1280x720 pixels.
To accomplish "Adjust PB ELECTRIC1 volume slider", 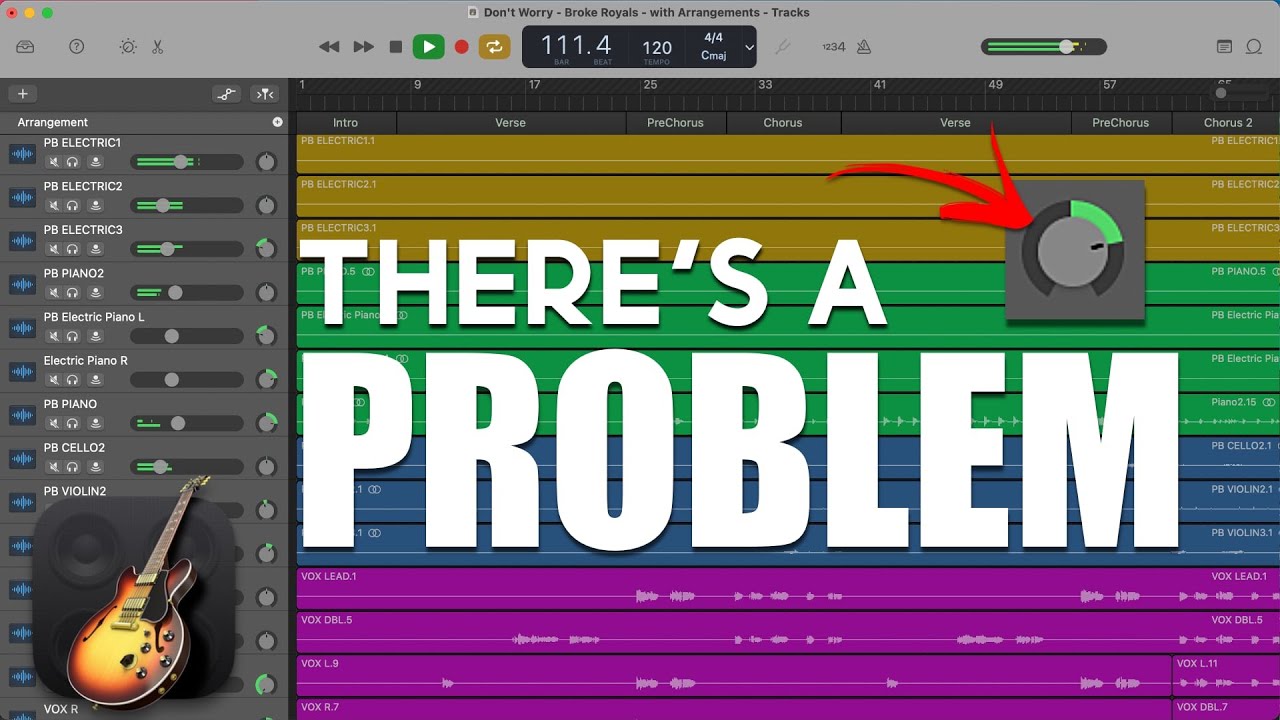I will [187, 162].
